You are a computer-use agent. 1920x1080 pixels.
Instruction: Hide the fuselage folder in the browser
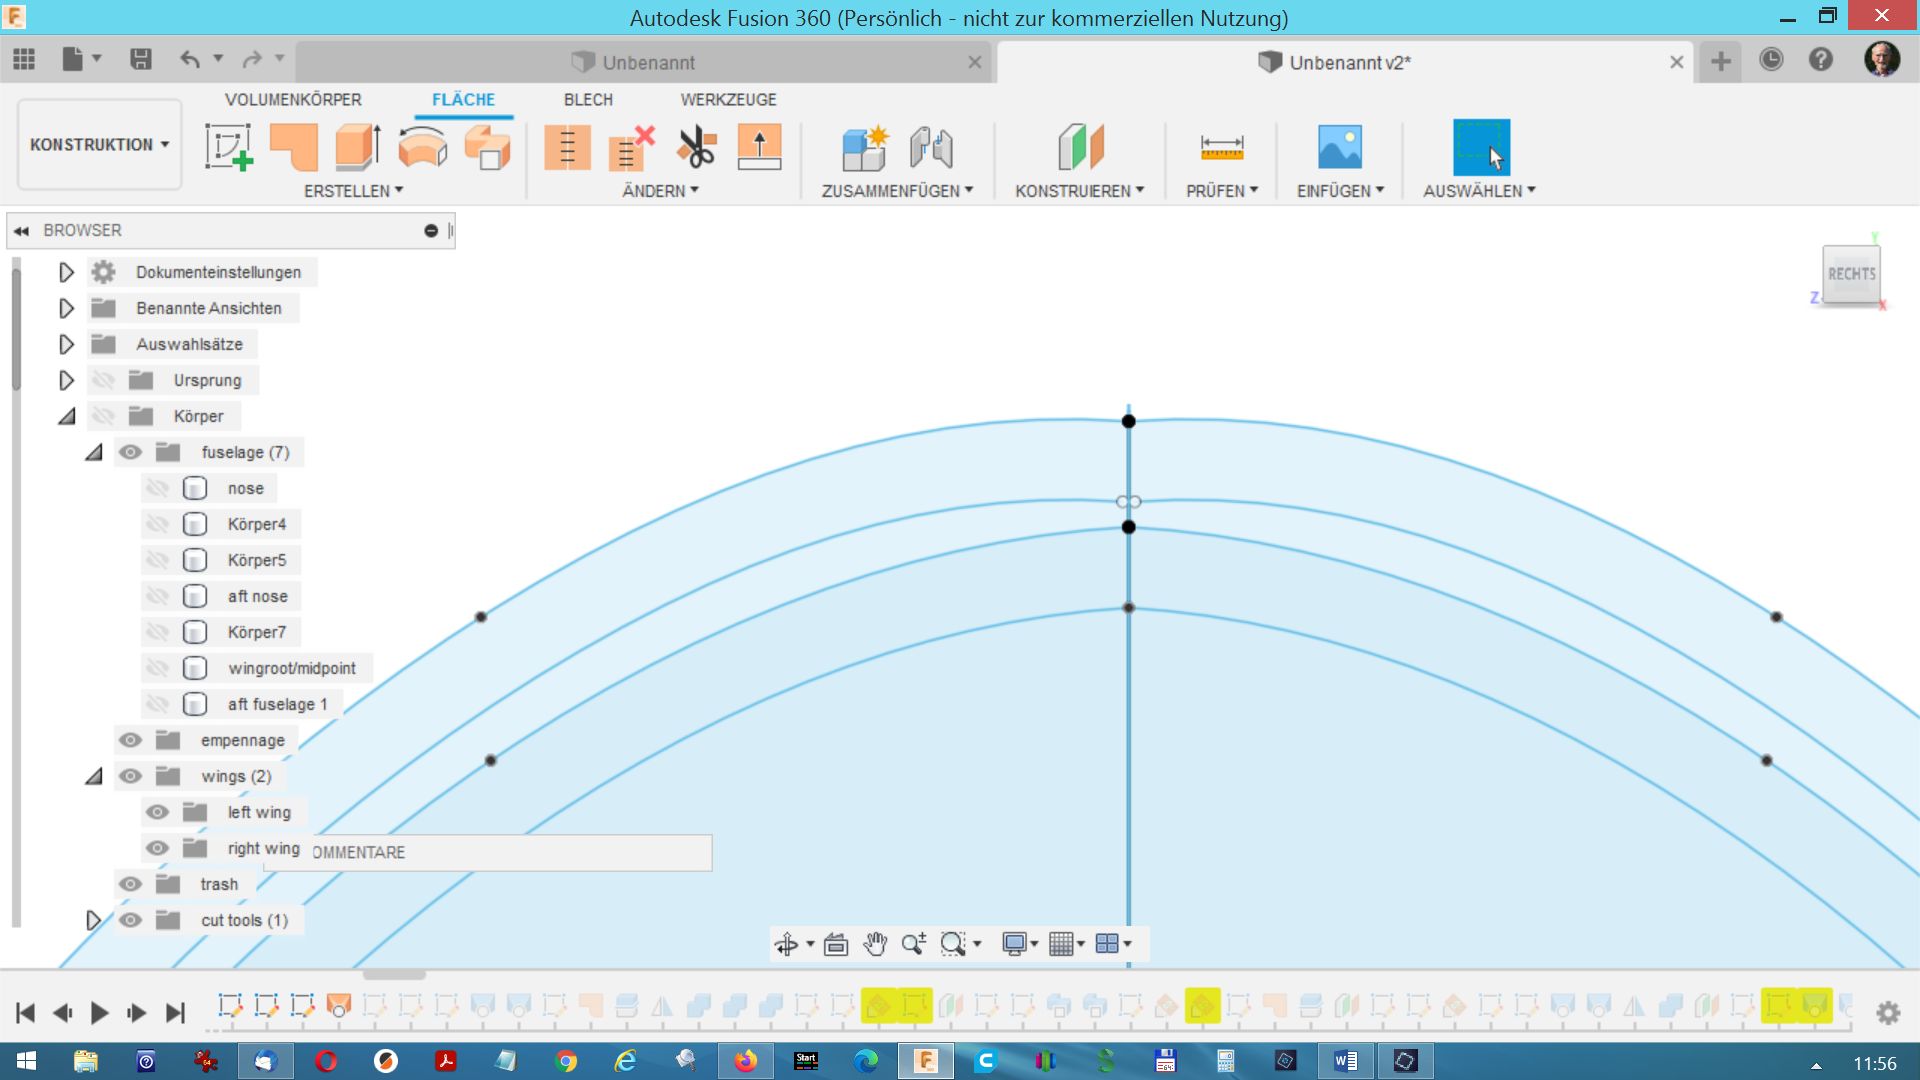coord(130,452)
